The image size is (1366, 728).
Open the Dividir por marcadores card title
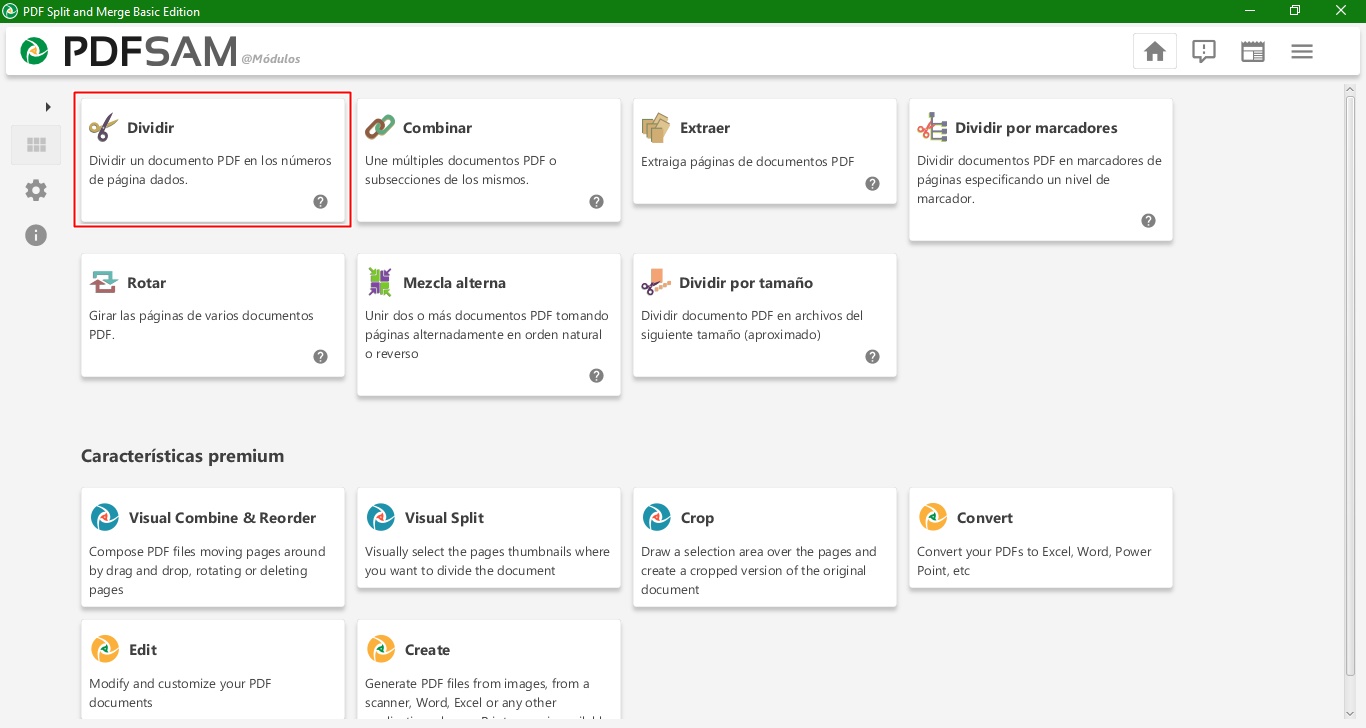(x=1036, y=128)
